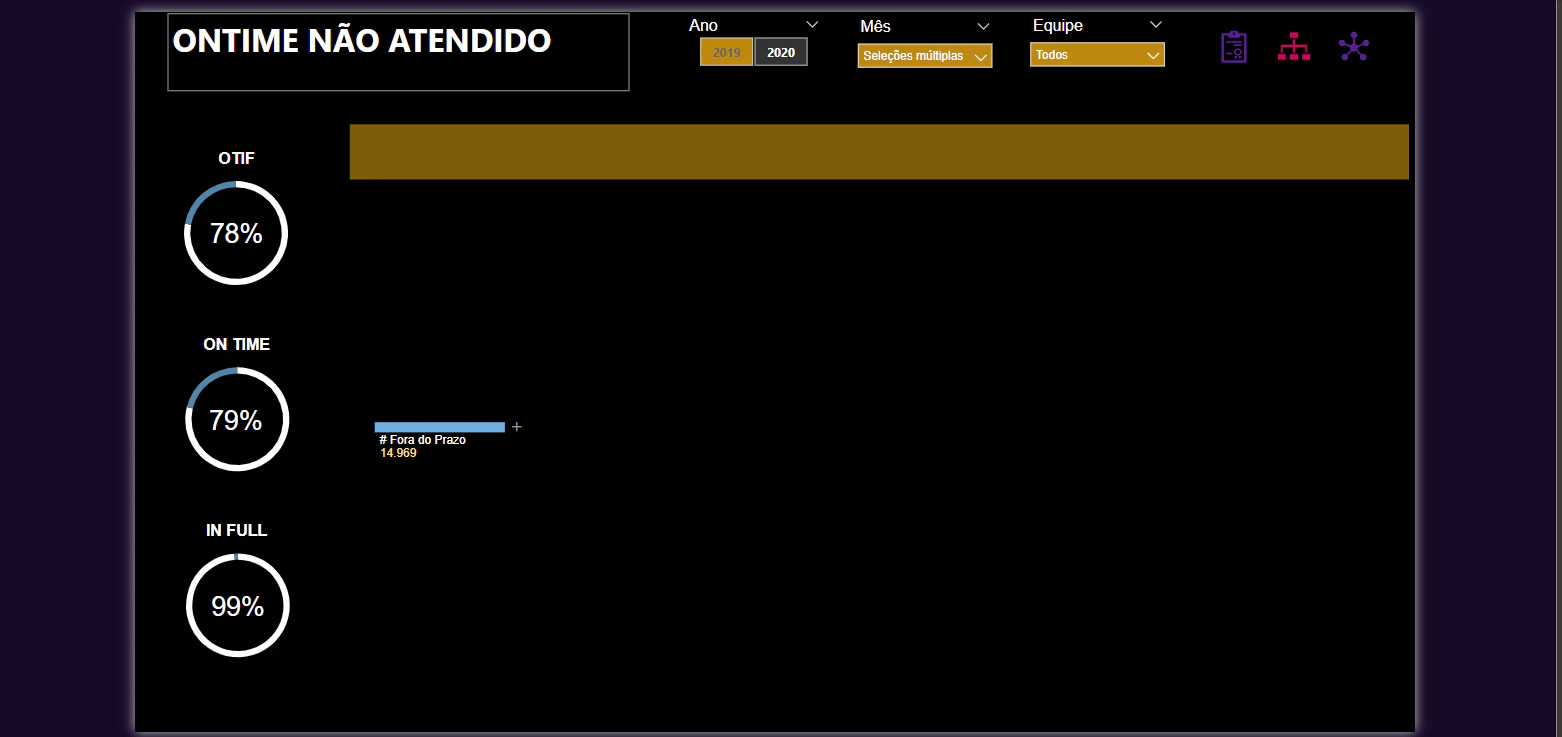Click the 'Equipe' slicer title

[x=1058, y=26]
